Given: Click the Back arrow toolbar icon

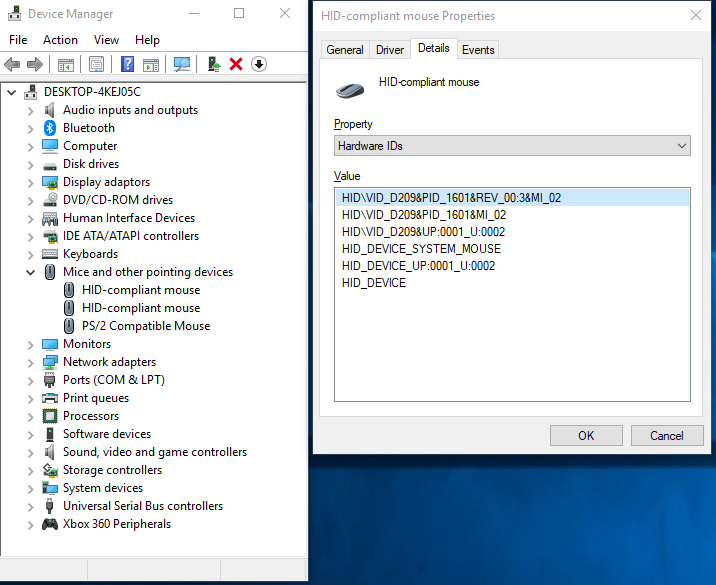Looking at the screenshot, I should (x=12, y=64).
